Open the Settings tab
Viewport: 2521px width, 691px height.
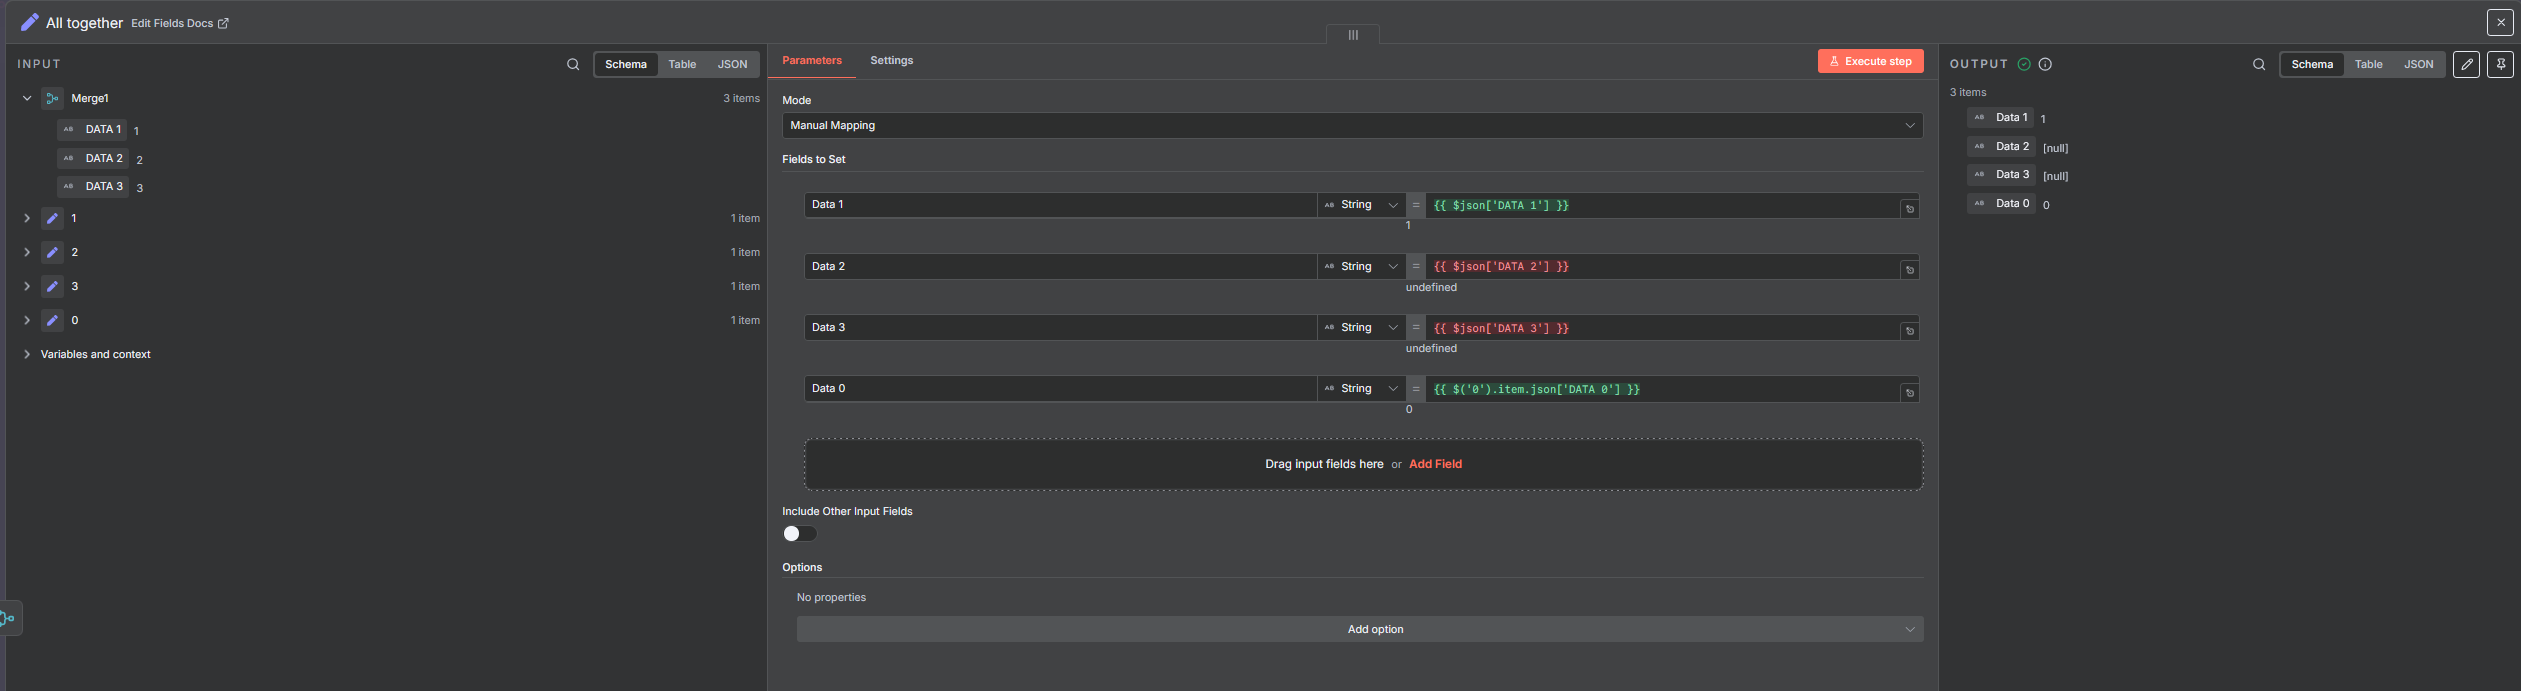[891, 61]
